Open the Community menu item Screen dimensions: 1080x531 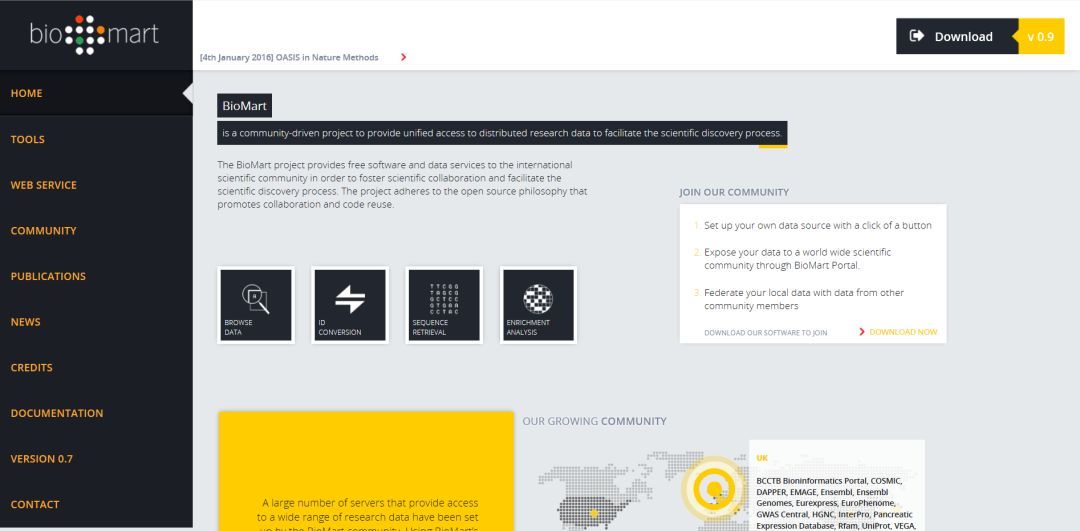[x=96, y=231]
